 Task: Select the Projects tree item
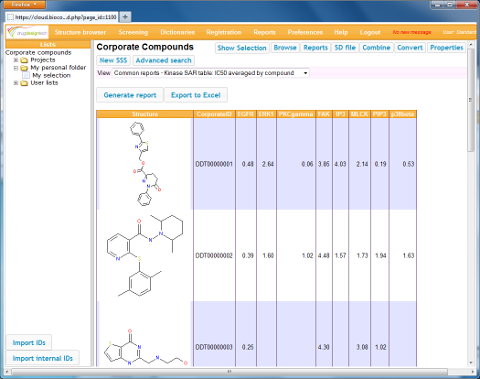coord(43,60)
